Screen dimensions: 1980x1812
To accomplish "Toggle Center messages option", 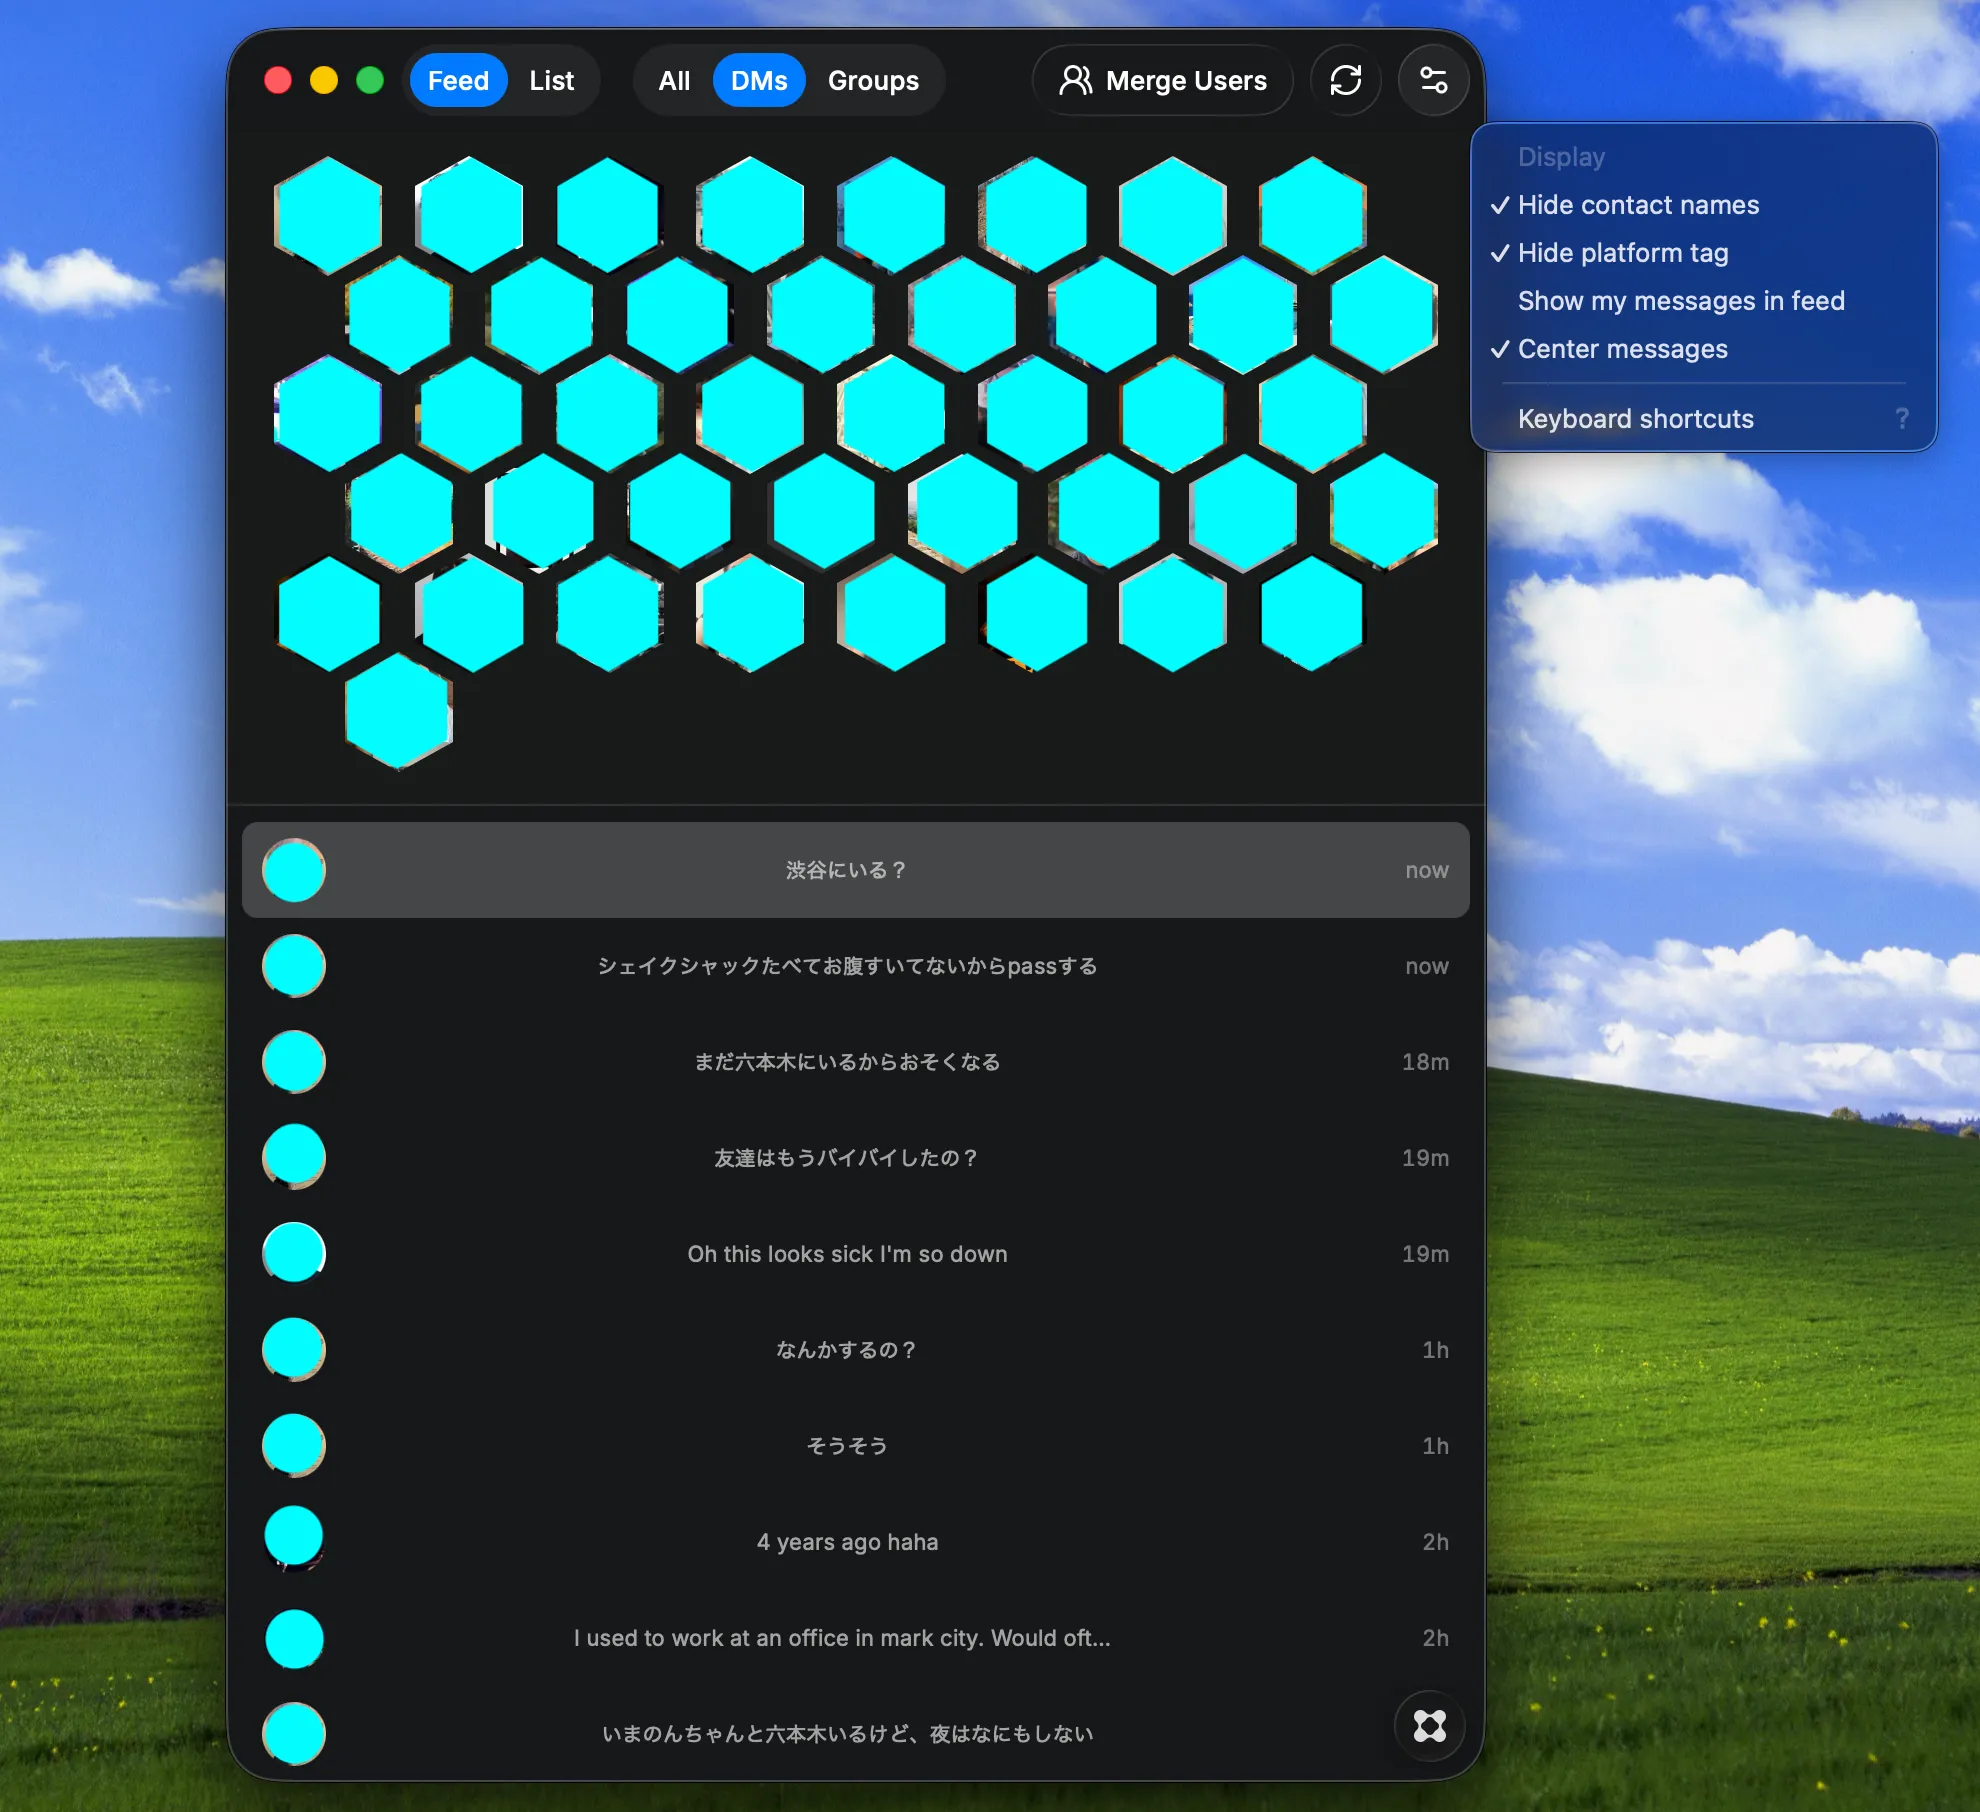I will click(x=1704, y=349).
